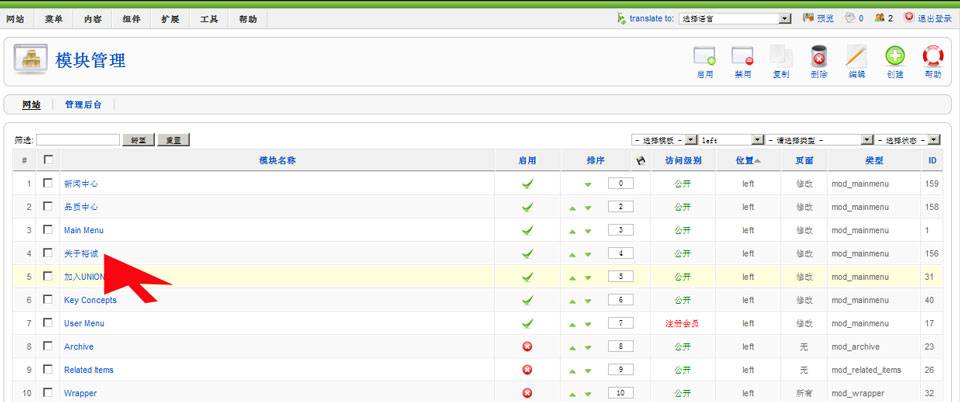
Task: Click the 禁用 (disable) toolbar icon
Action: (x=742, y=57)
